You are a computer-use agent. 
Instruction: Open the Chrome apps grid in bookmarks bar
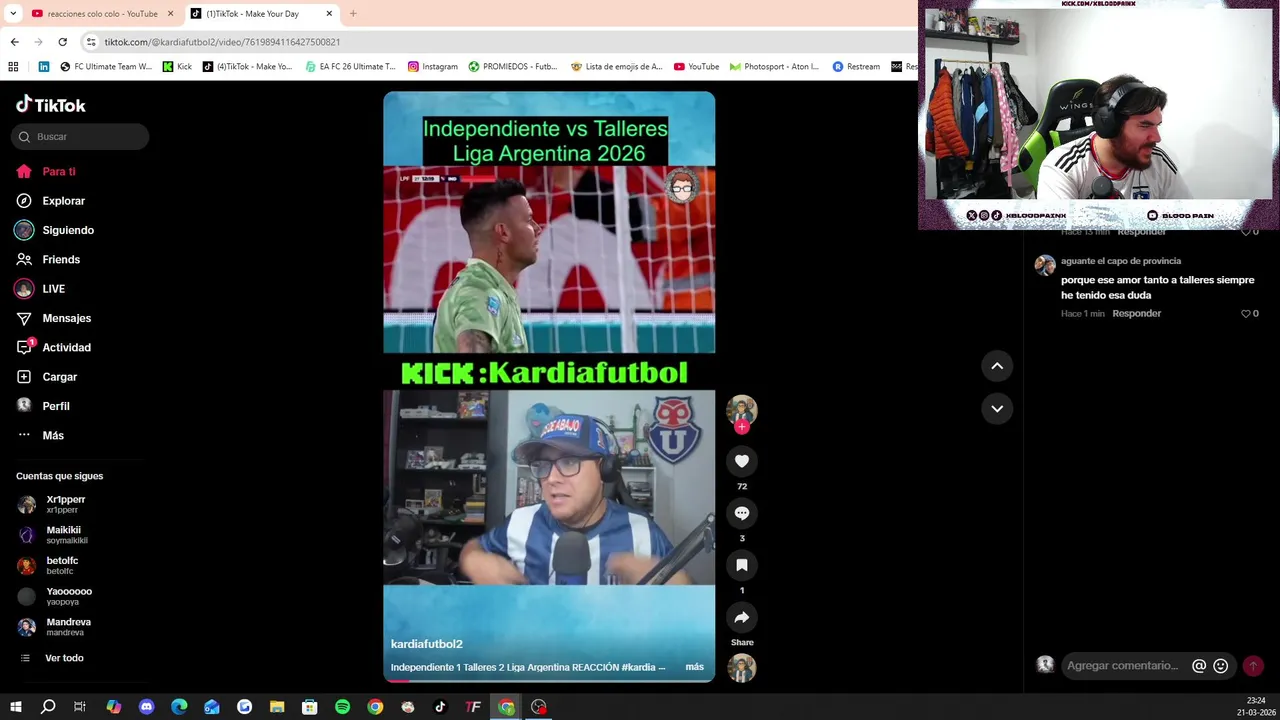coord(13,67)
